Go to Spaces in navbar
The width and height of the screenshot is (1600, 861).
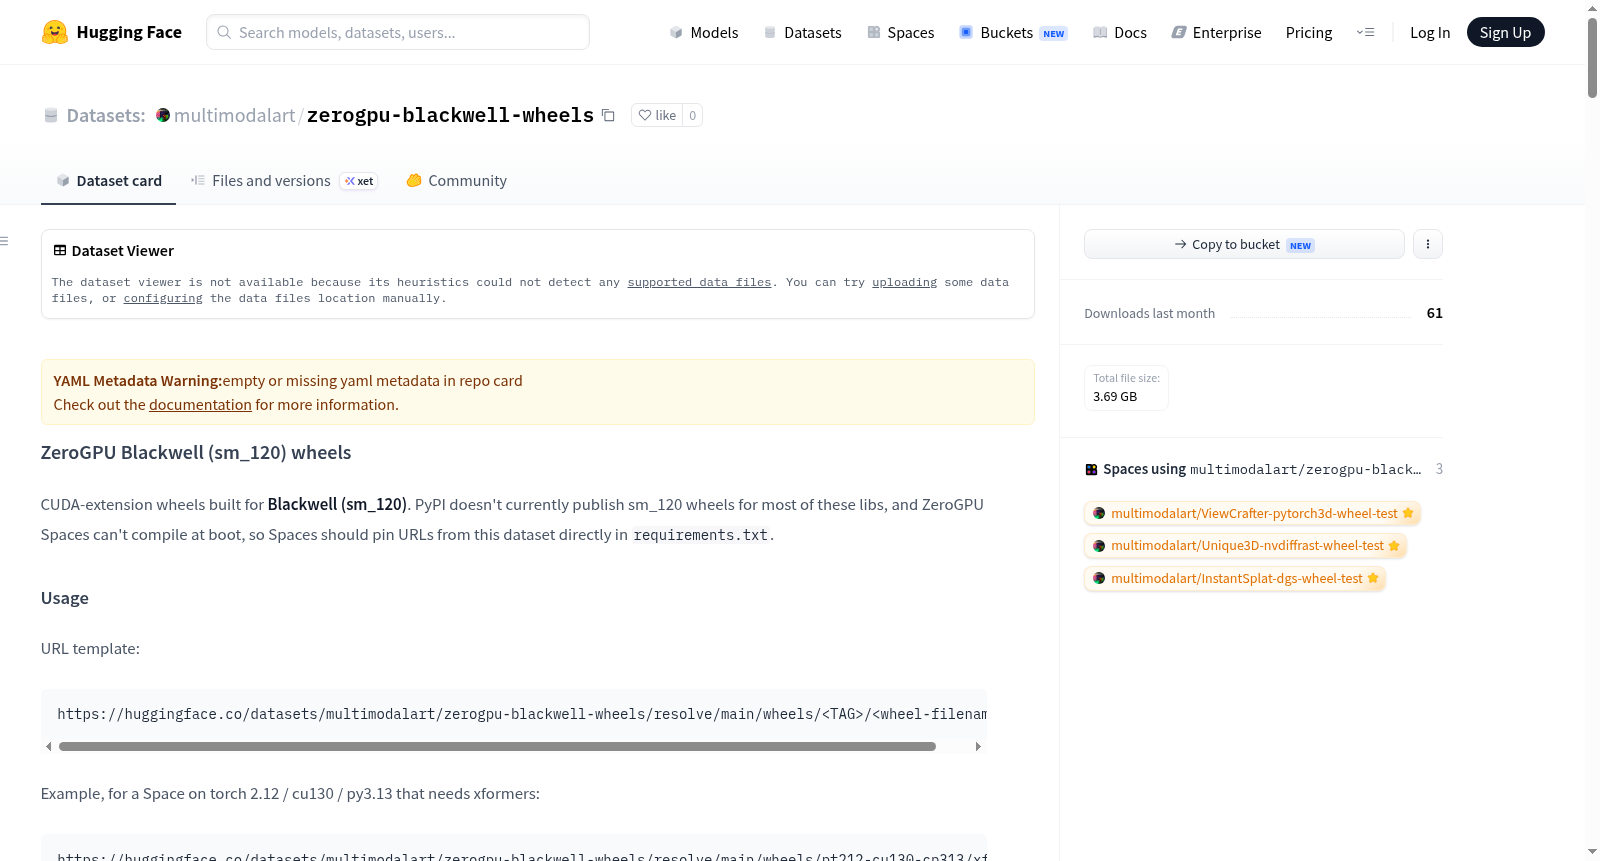pos(901,32)
